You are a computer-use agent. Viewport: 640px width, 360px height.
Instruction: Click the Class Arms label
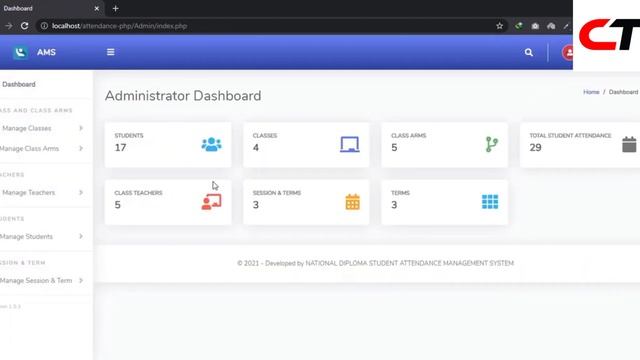click(x=409, y=136)
